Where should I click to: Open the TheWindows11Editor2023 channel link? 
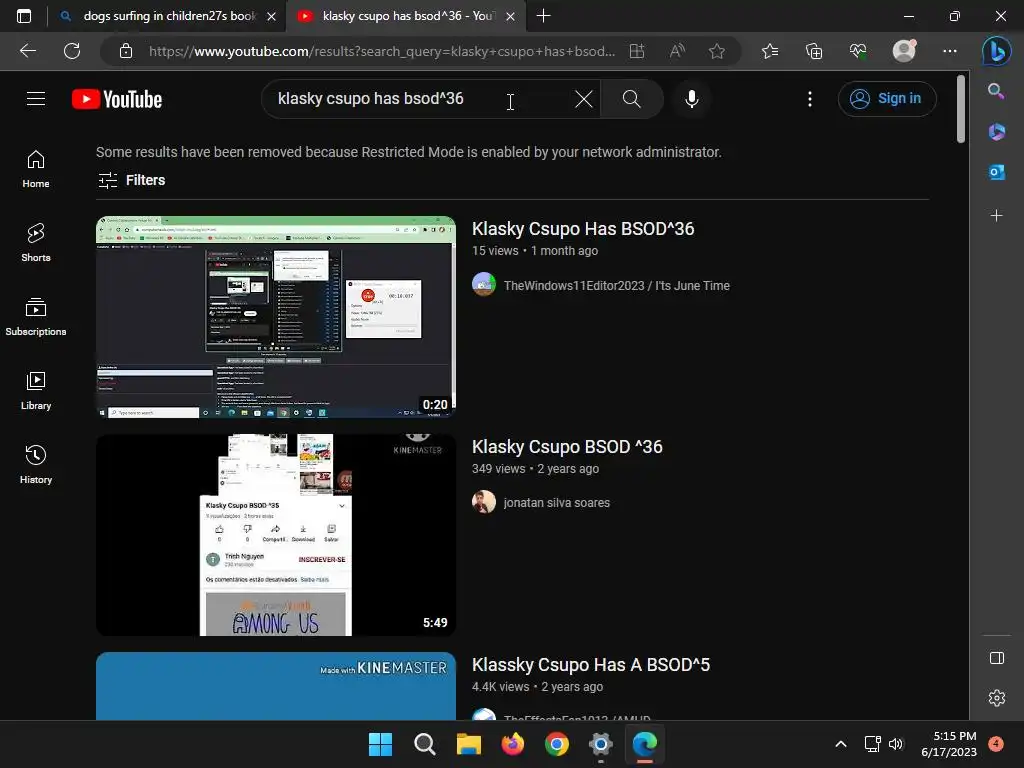[x=616, y=285]
